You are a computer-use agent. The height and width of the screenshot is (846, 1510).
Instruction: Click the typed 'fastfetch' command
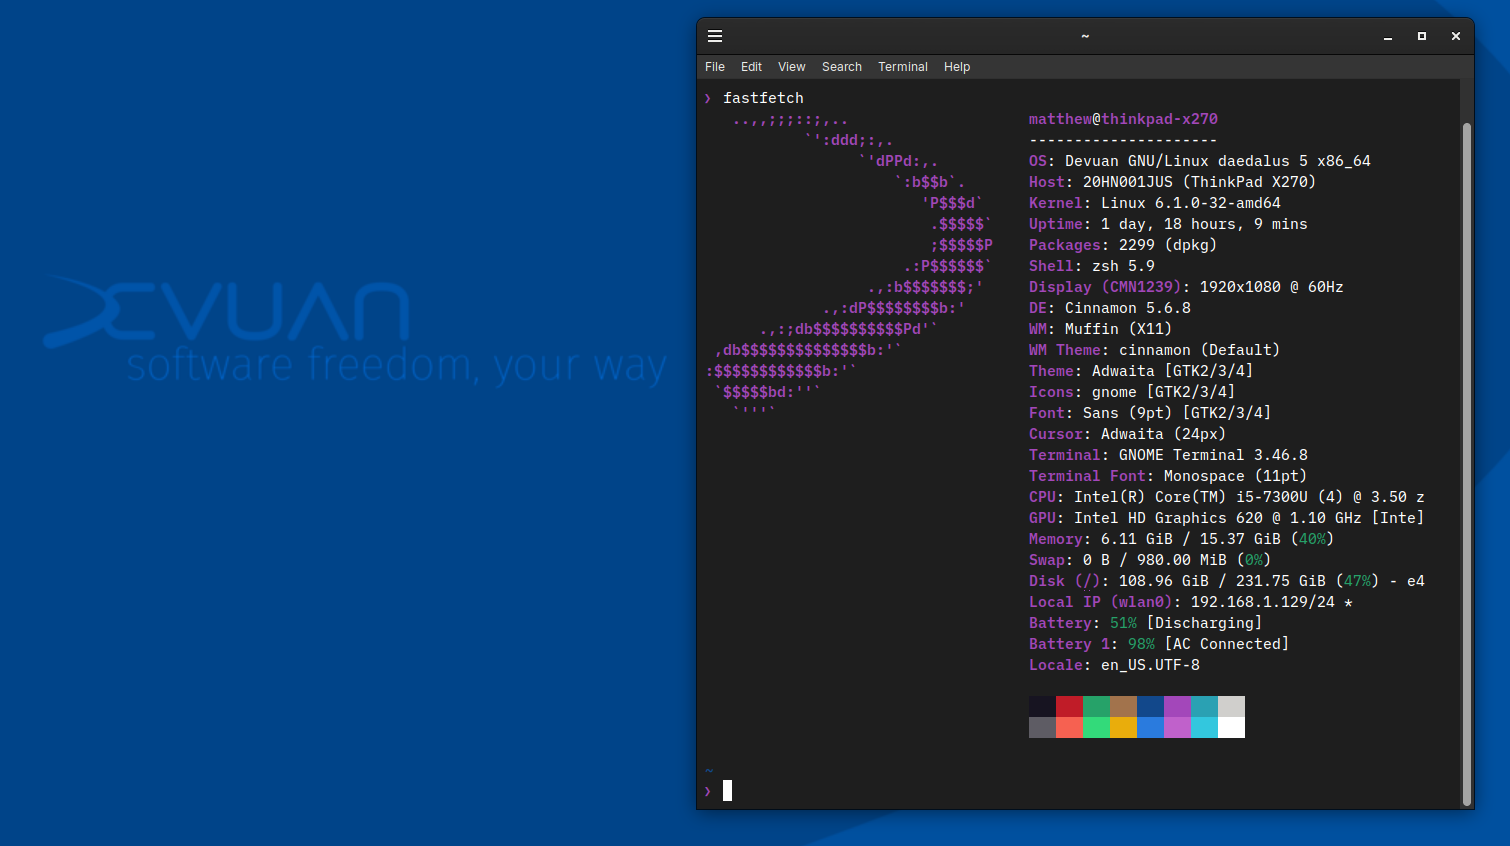[763, 98]
